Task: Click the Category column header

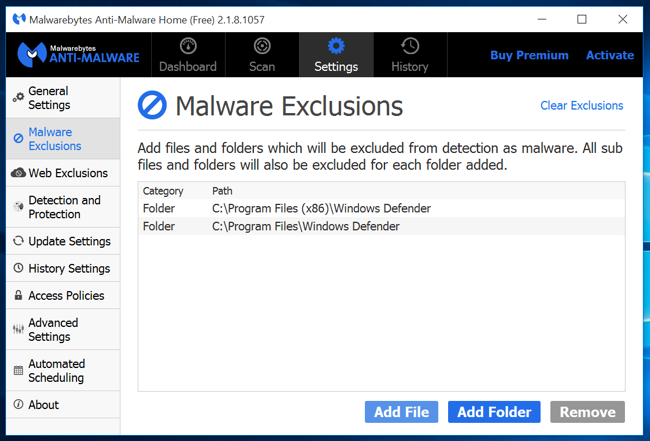Action: (x=163, y=191)
